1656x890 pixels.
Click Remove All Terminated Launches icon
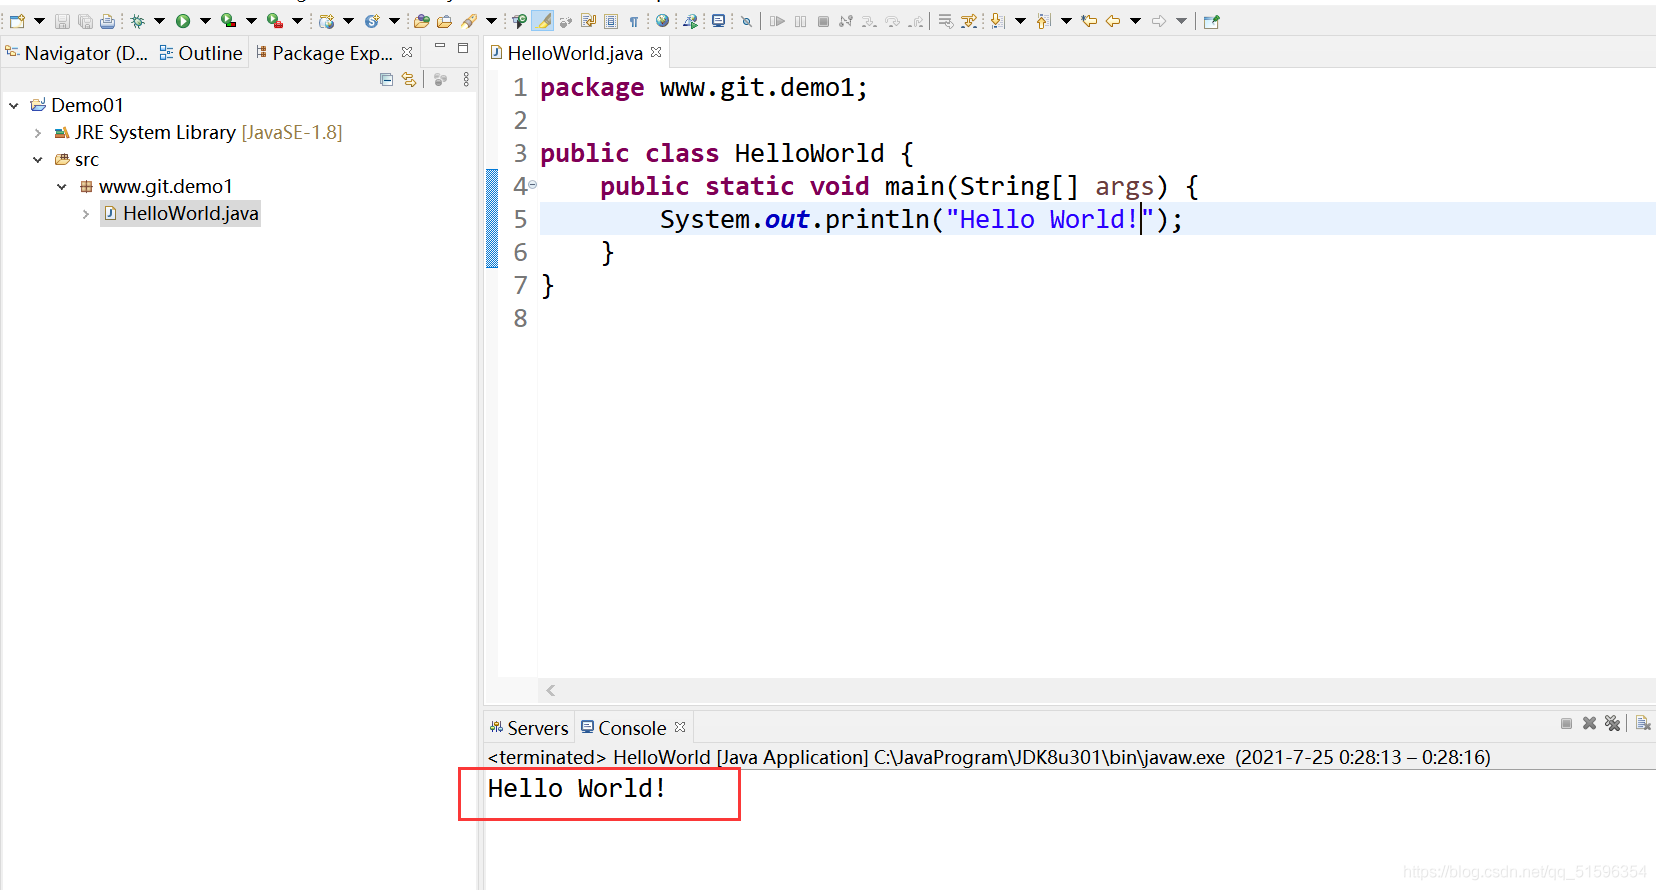point(1612,723)
